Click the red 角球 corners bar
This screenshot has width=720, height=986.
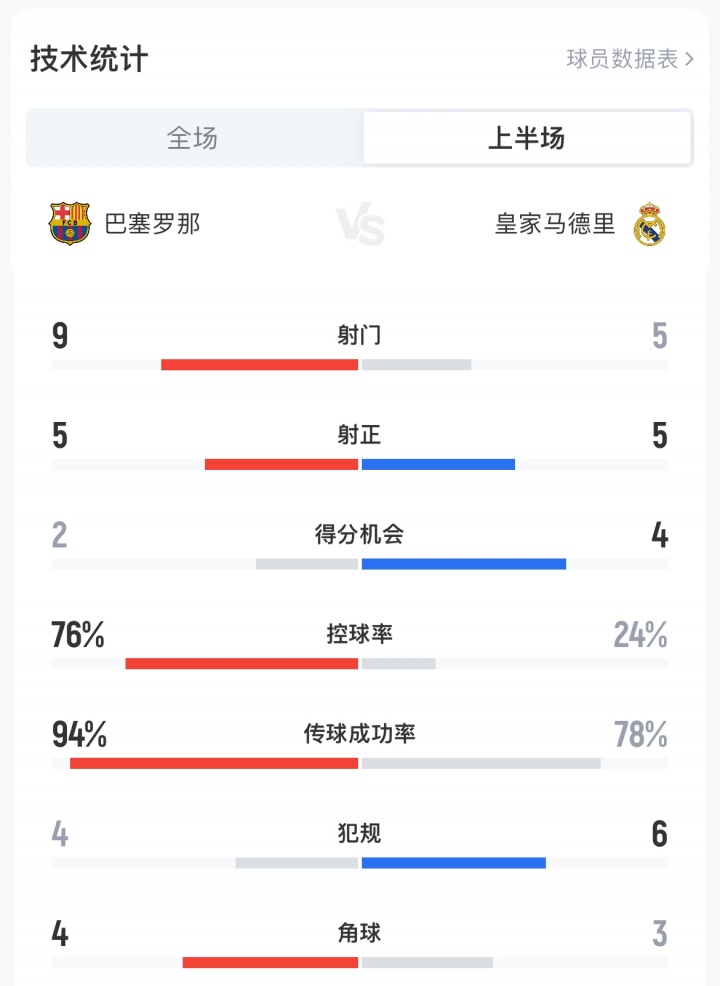coord(270,962)
